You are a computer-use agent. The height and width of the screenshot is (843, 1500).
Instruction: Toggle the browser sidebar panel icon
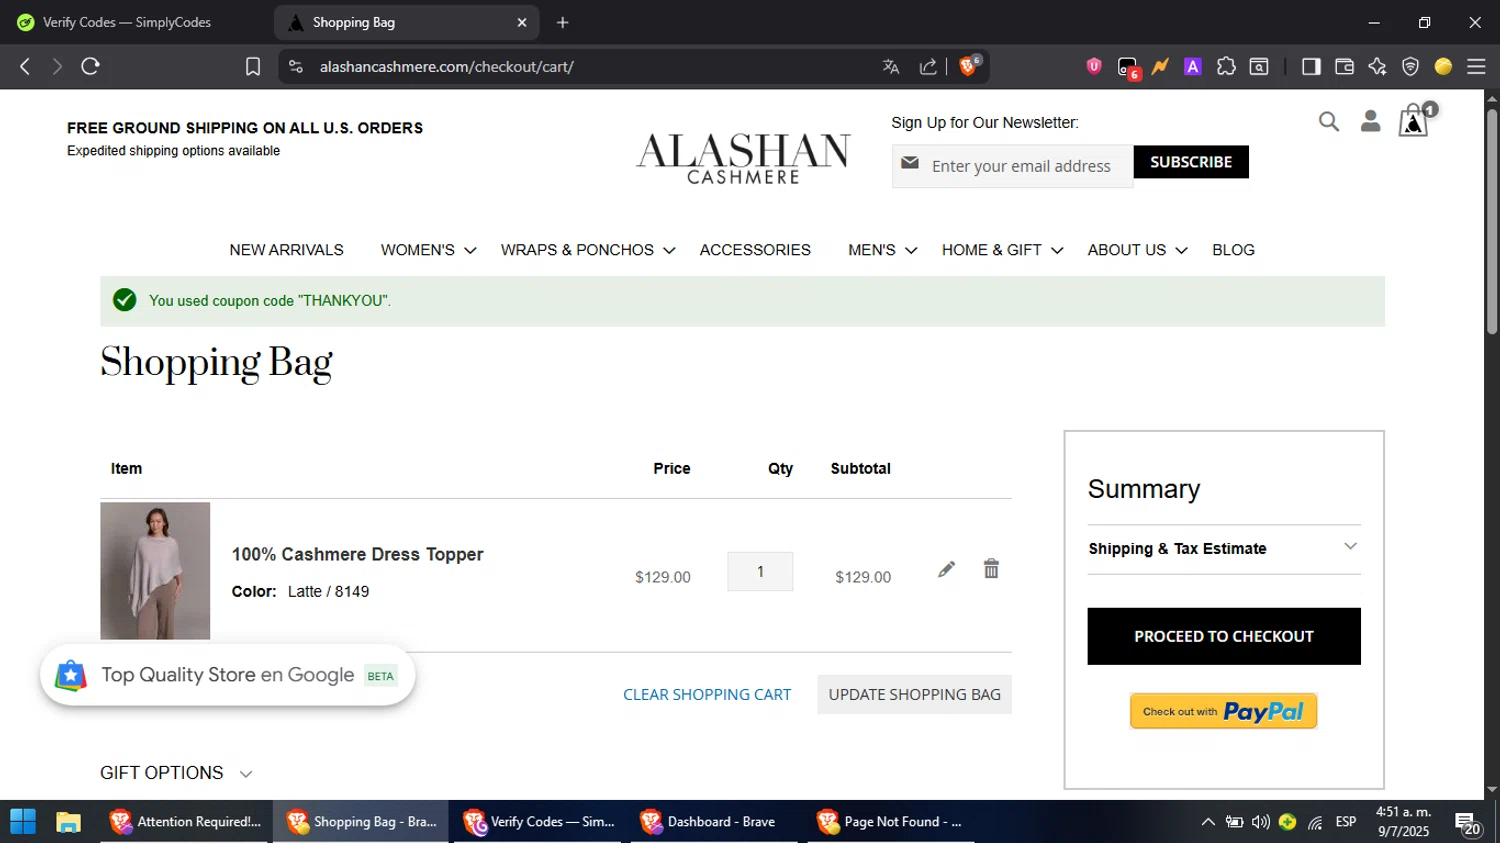coord(1311,66)
